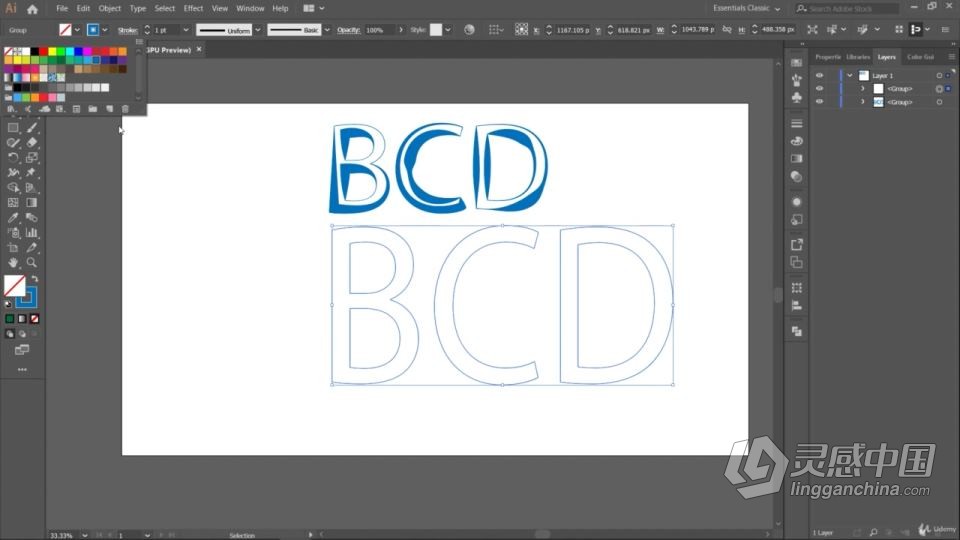Viewport: 960px width, 540px height.
Task: Click Change Screen Mode icon
Action: (22, 350)
